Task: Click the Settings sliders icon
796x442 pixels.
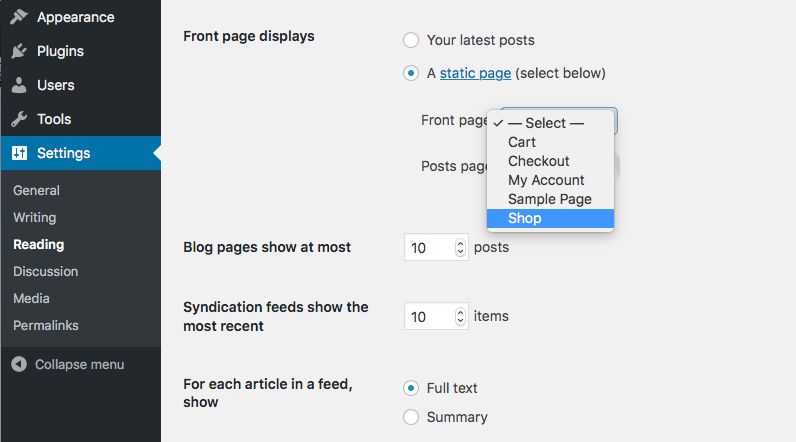Action: 19,153
